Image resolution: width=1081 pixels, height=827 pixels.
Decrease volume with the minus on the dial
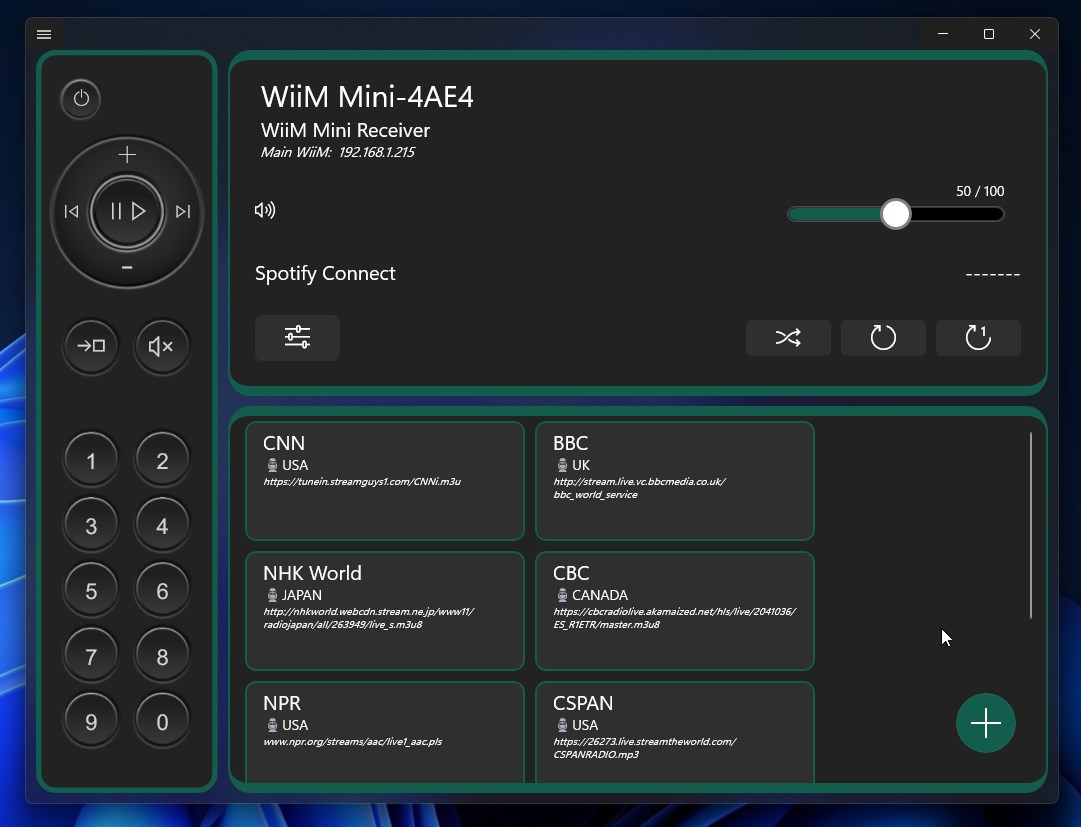pyautogui.click(x=127, y=267)
